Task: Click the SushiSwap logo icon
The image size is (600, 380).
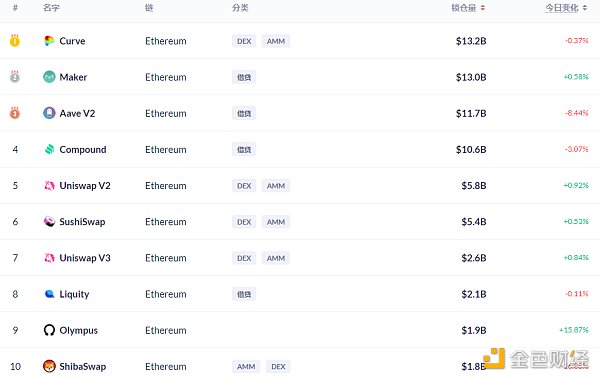Action: coord(49,221)
